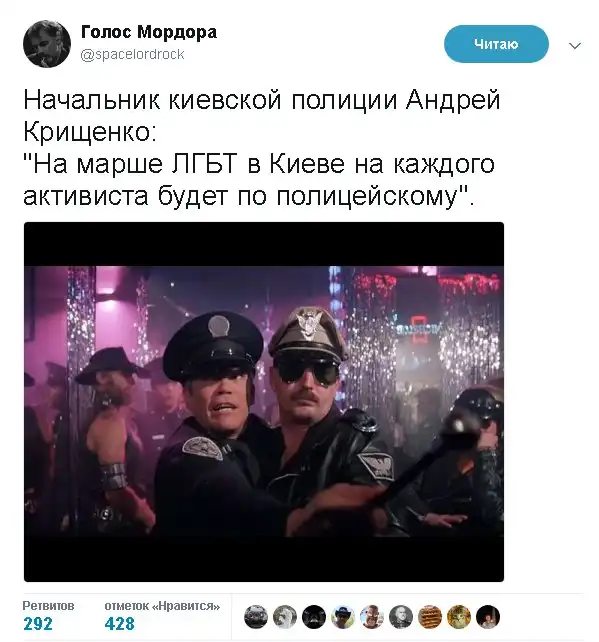Open the @spacelordrock handle link
This screenshot has width=599, height=642.
133,54
